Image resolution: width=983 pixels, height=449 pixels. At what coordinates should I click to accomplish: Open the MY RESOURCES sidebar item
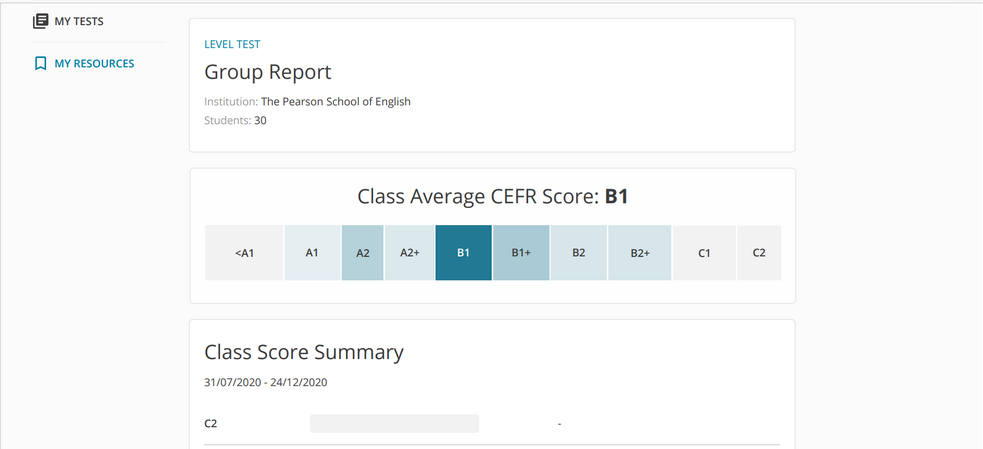pos(83,63)
